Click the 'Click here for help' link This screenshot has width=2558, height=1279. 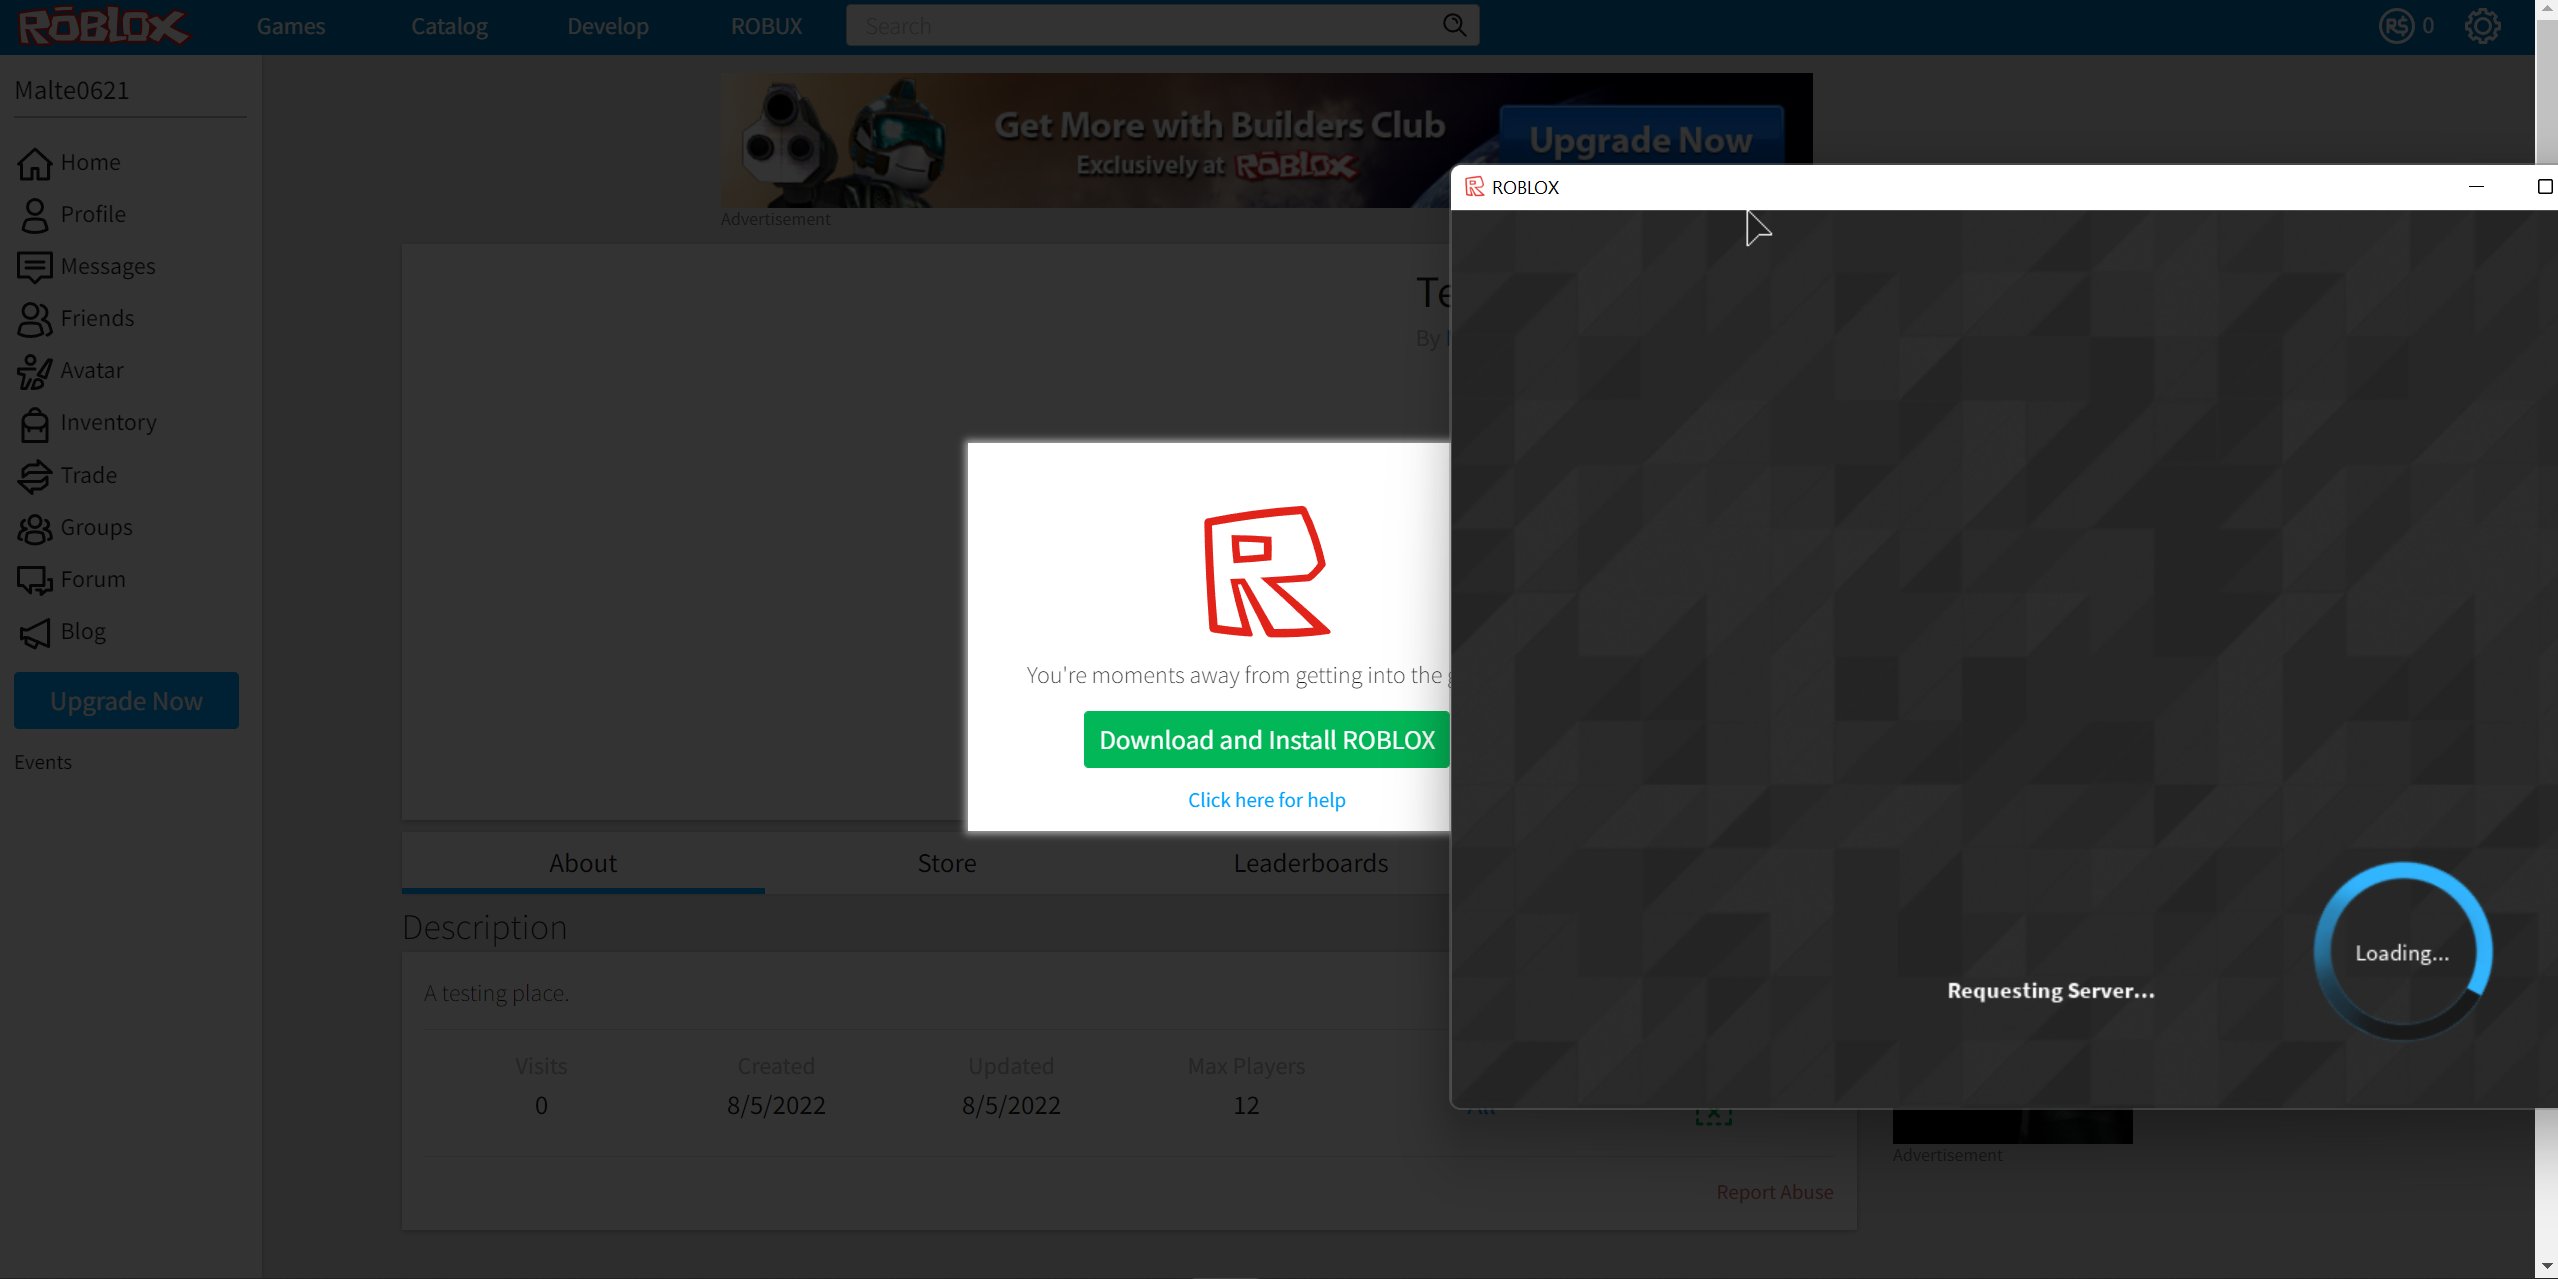click(x=1267, y=800)
